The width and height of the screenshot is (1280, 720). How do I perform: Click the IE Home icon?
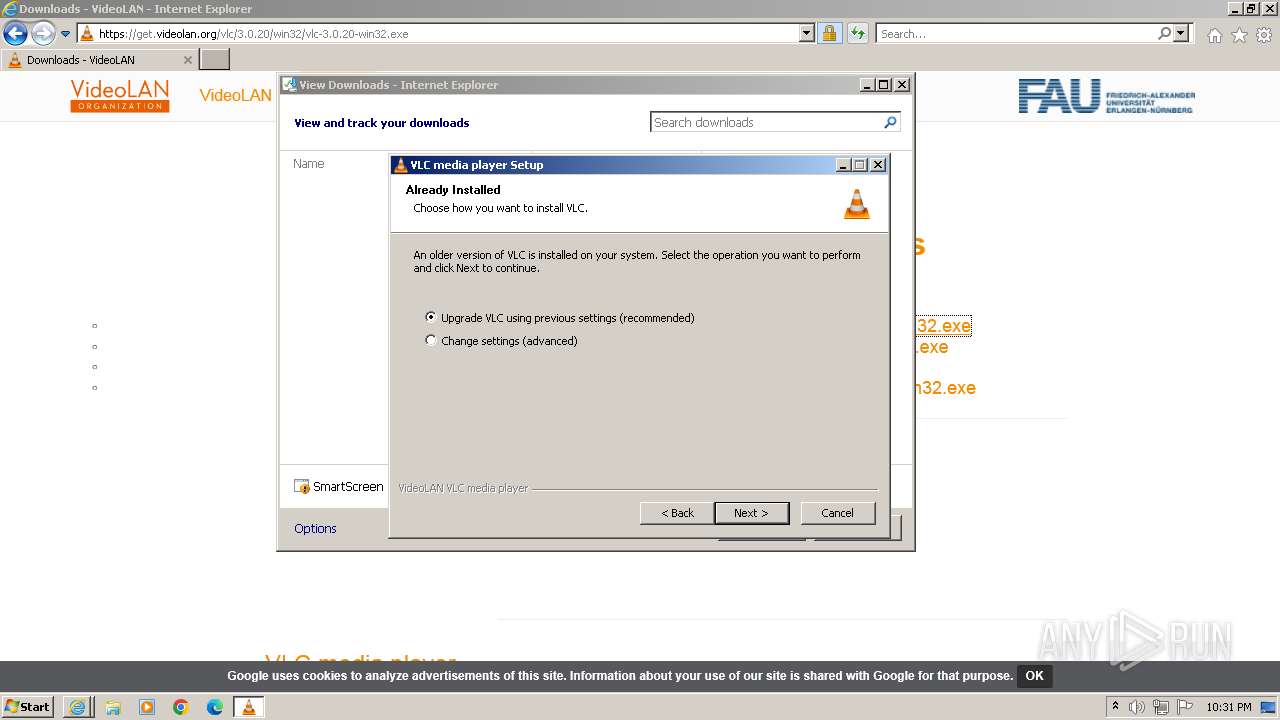coord(1214,35)
